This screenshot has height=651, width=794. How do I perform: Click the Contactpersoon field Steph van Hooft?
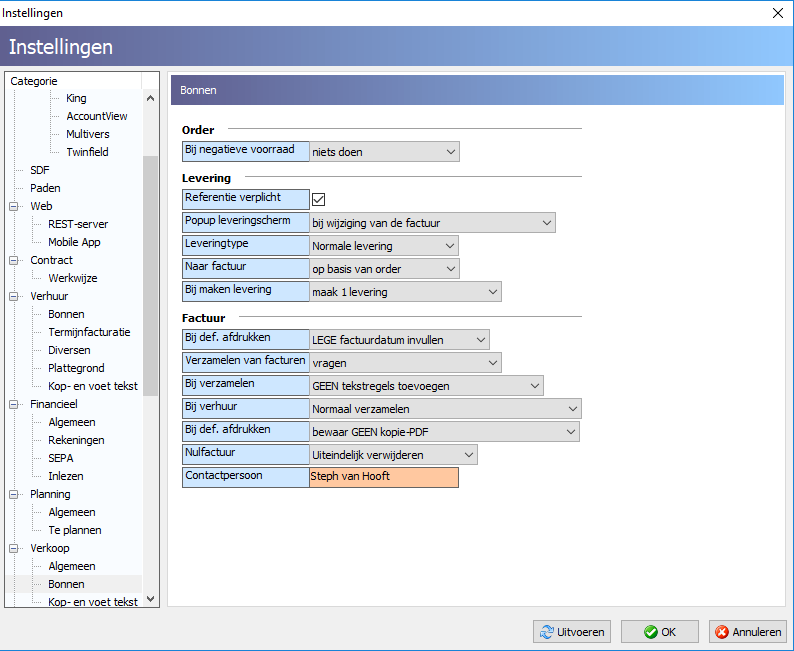pos(384,477)
